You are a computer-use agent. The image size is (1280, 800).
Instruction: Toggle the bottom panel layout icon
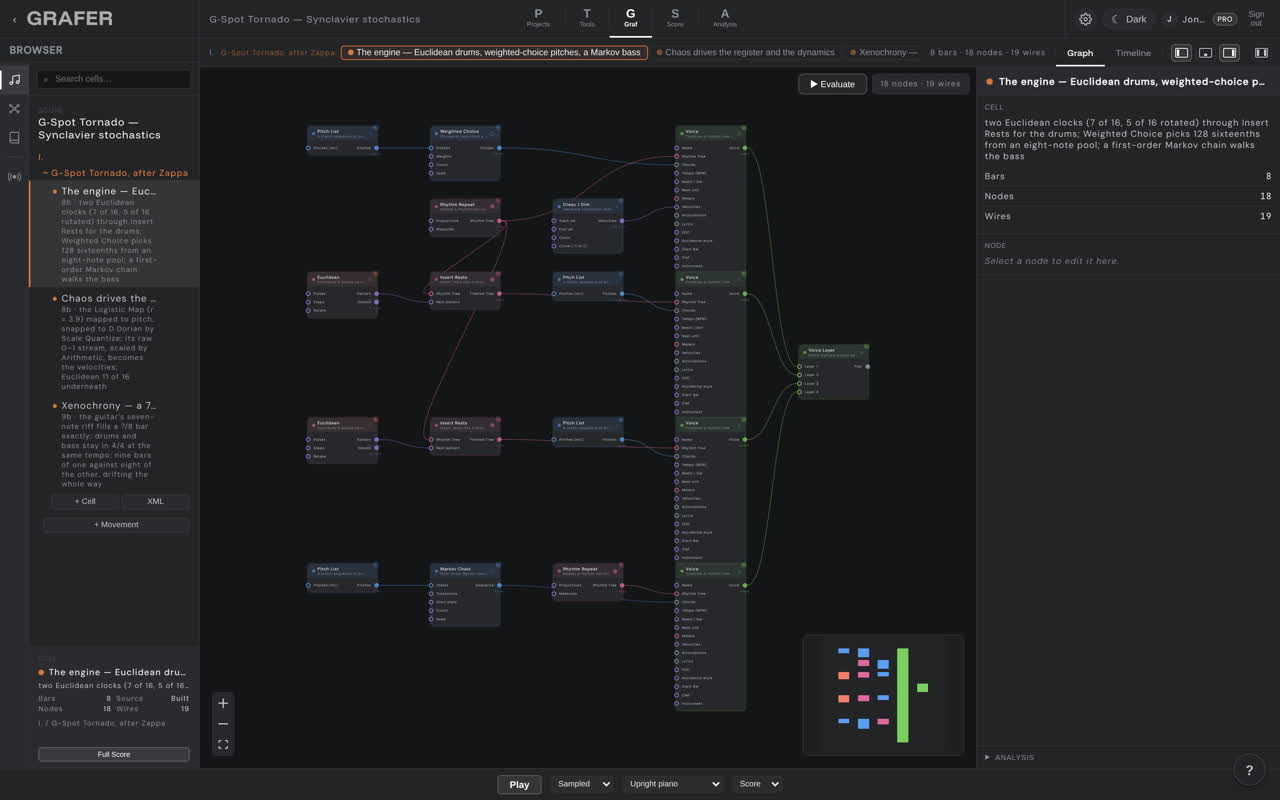point(1205,53)
